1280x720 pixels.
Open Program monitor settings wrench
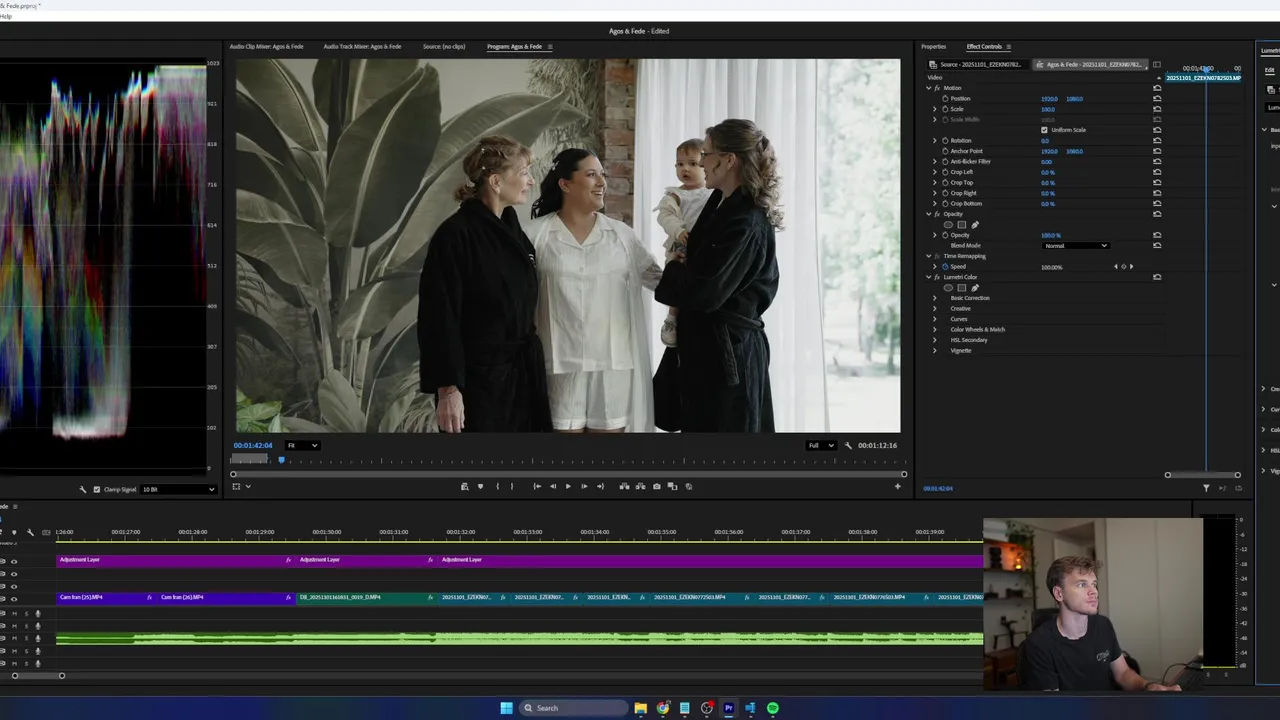click(848, 445)
